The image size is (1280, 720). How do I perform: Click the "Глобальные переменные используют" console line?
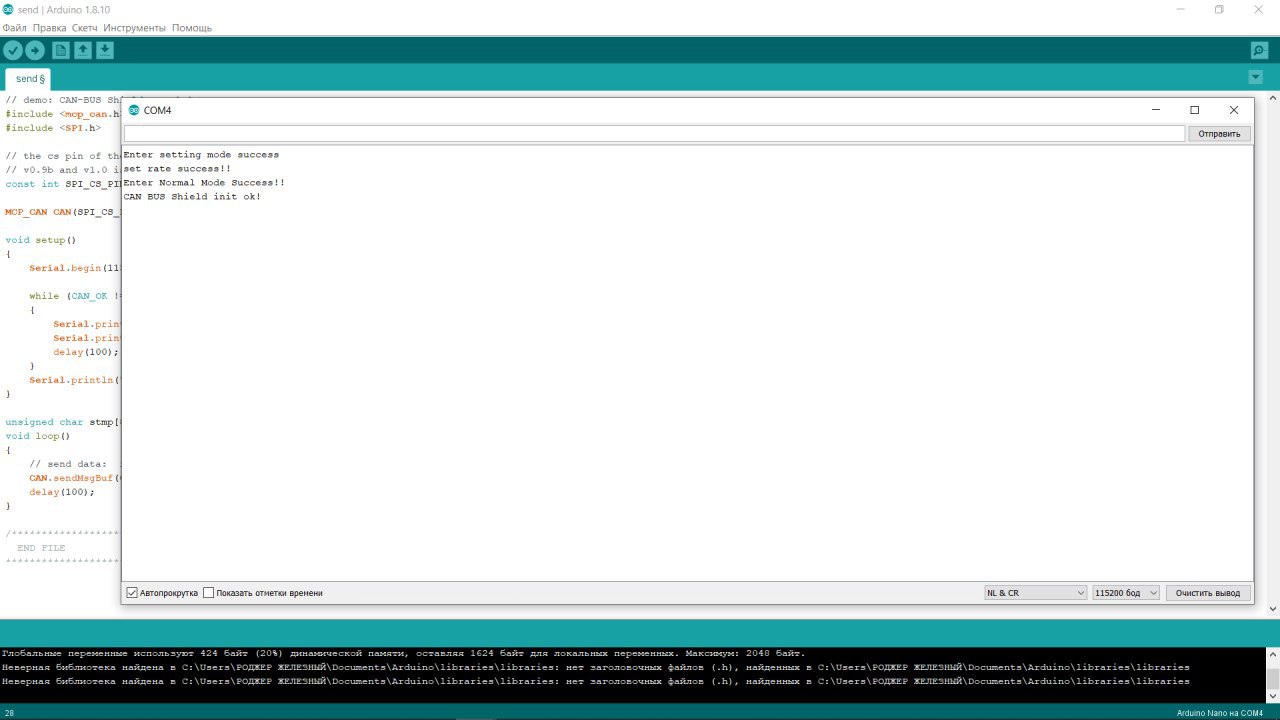[x=403, y=653]
